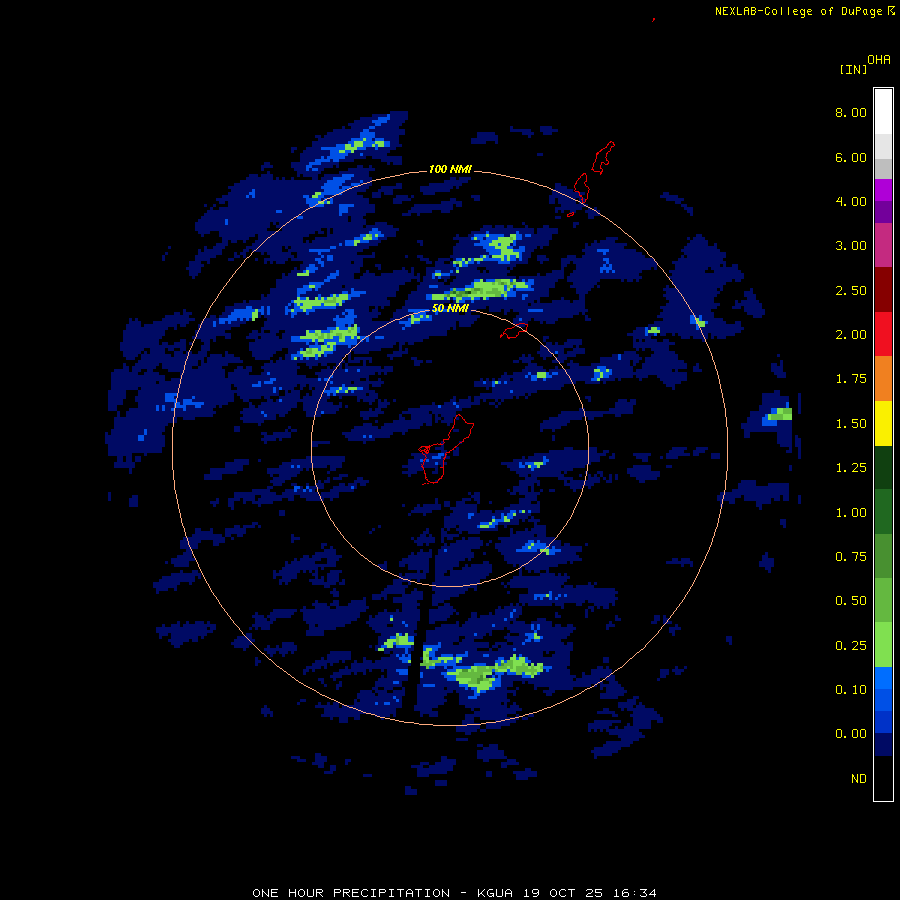Click the 2.50 legend value
Viewport: 900px width, 900px height.
(851, 290)
